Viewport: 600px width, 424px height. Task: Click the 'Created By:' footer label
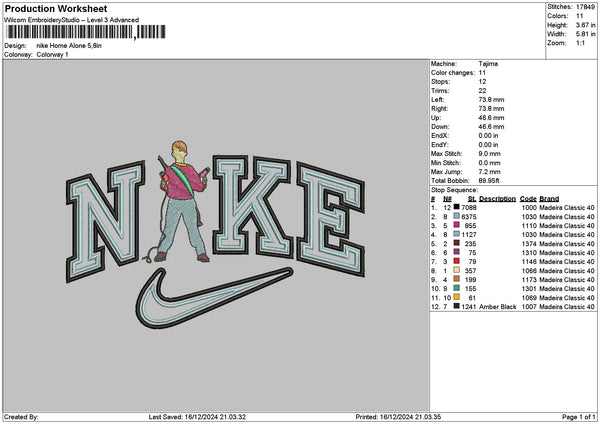(x=21, y=417)
